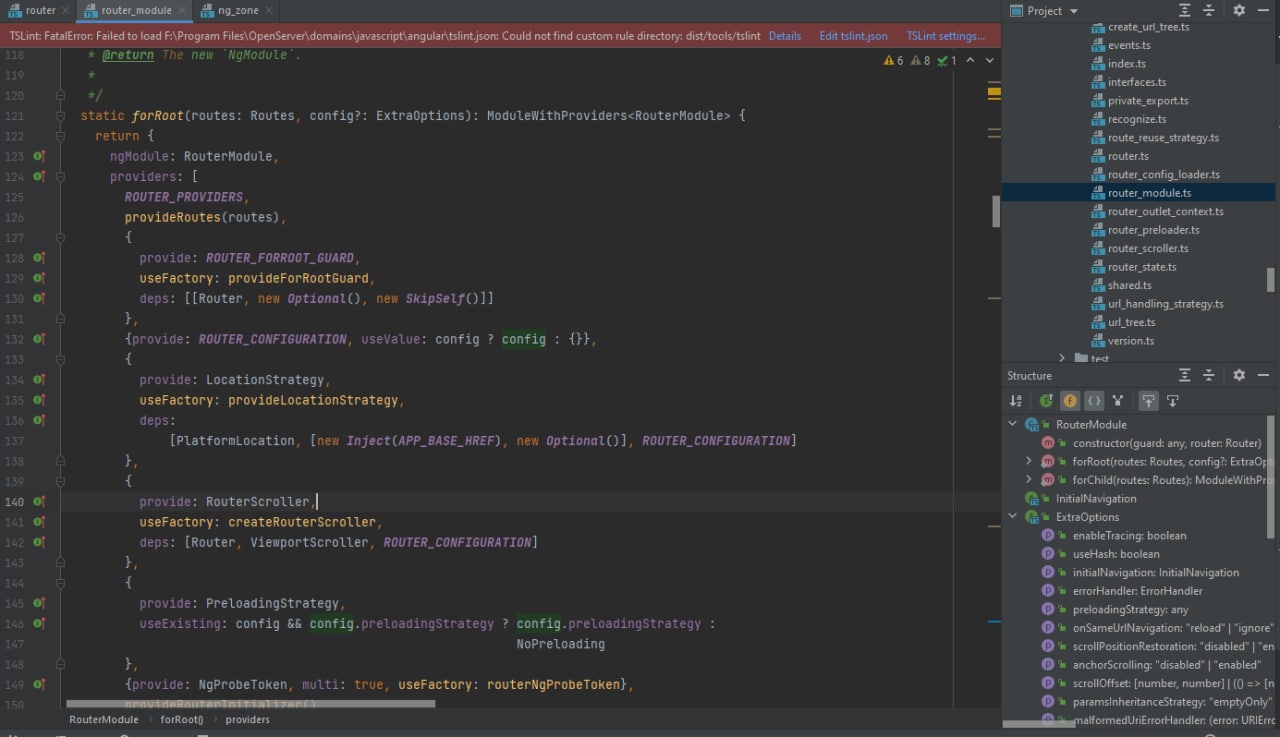Collapse all in Project panel header
Viewport: 1280px width, 737px height.
coord(1209,10)
